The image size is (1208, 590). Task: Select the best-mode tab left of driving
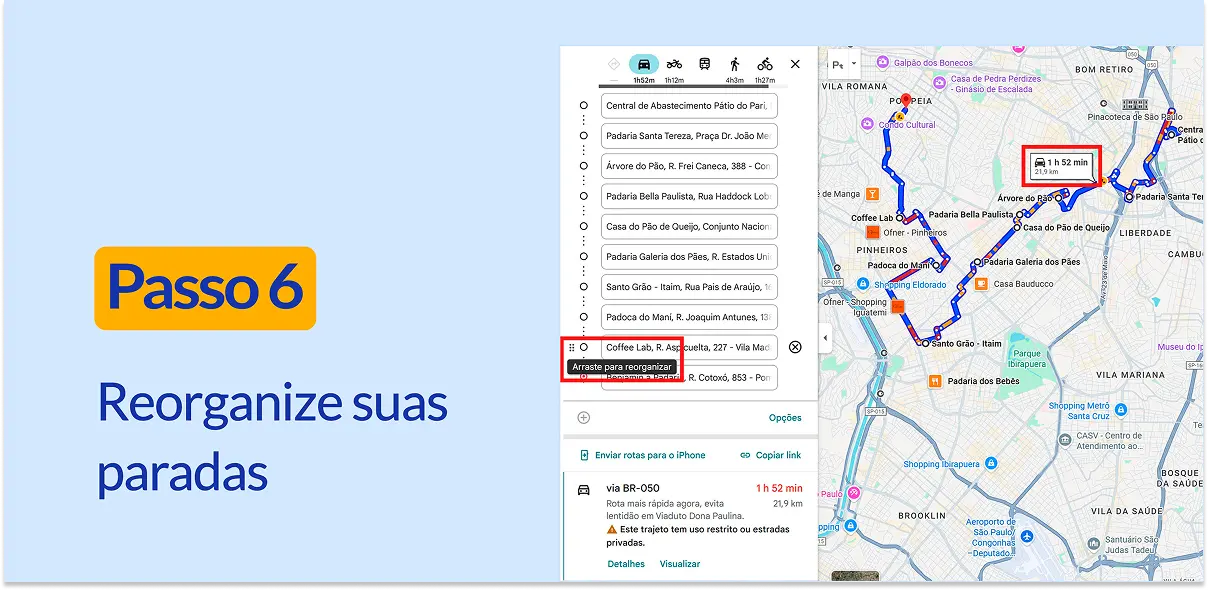click(614, 64)
